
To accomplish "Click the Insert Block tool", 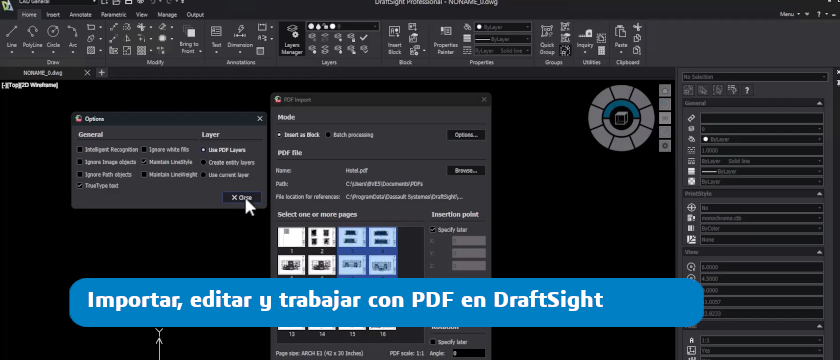I will coord(395,39).
